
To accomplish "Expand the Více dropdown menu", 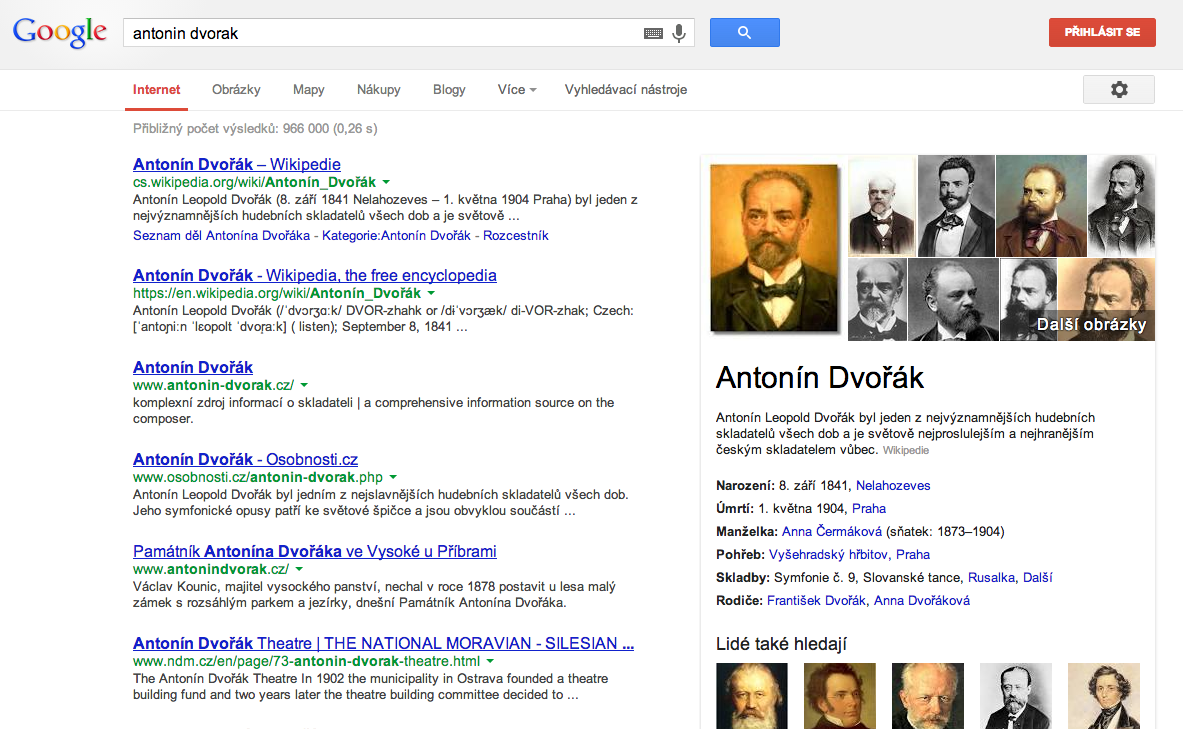I will pyautogui.click(x=517, y=90).
